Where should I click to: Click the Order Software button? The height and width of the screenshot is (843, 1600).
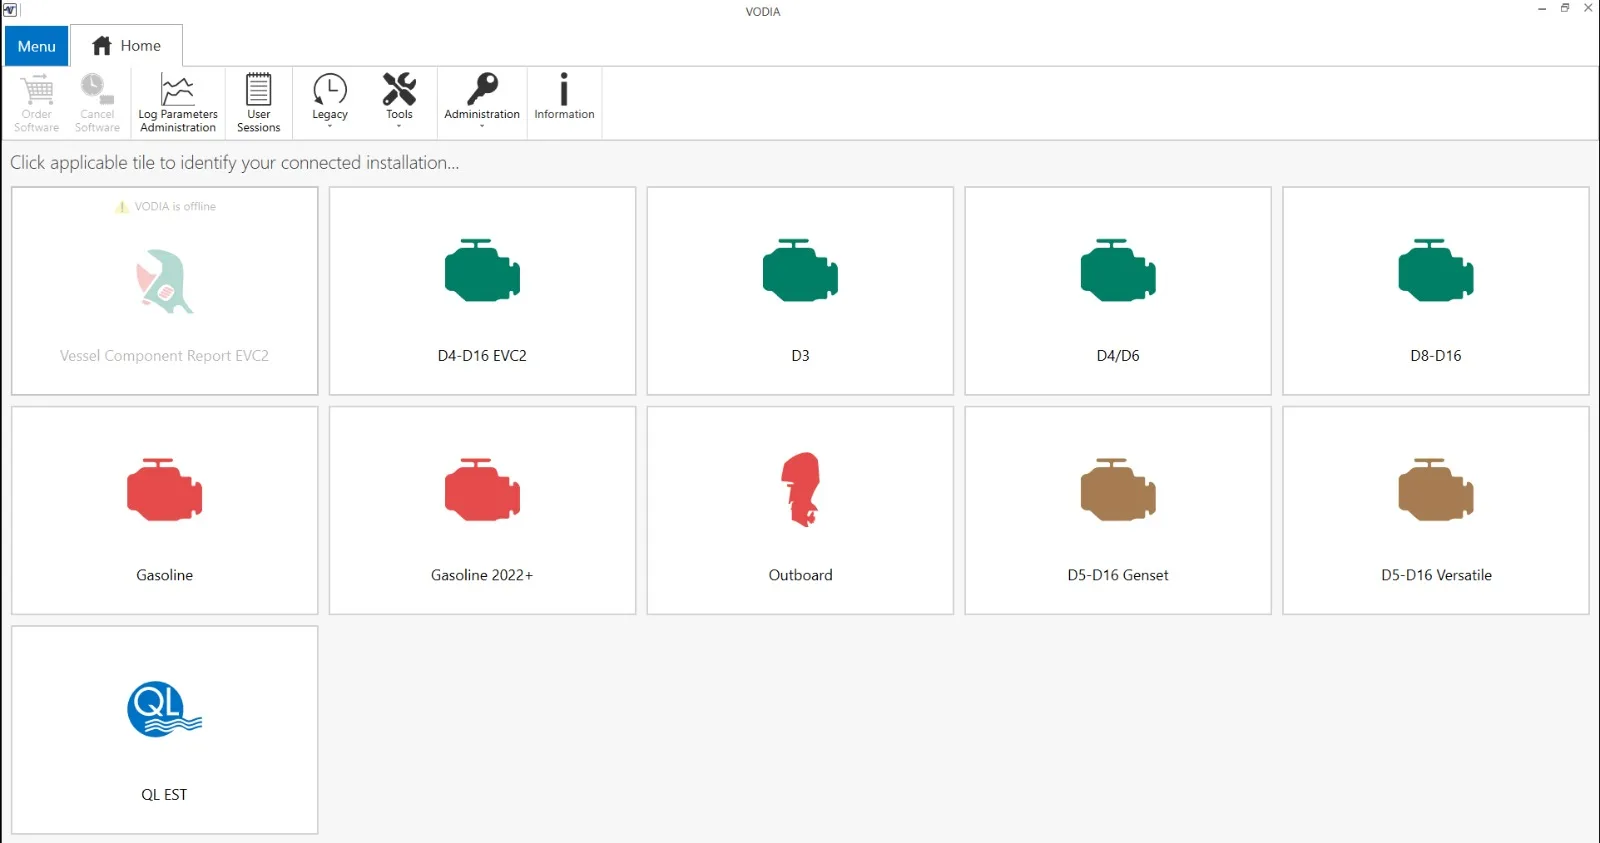(x=37, y=103)
